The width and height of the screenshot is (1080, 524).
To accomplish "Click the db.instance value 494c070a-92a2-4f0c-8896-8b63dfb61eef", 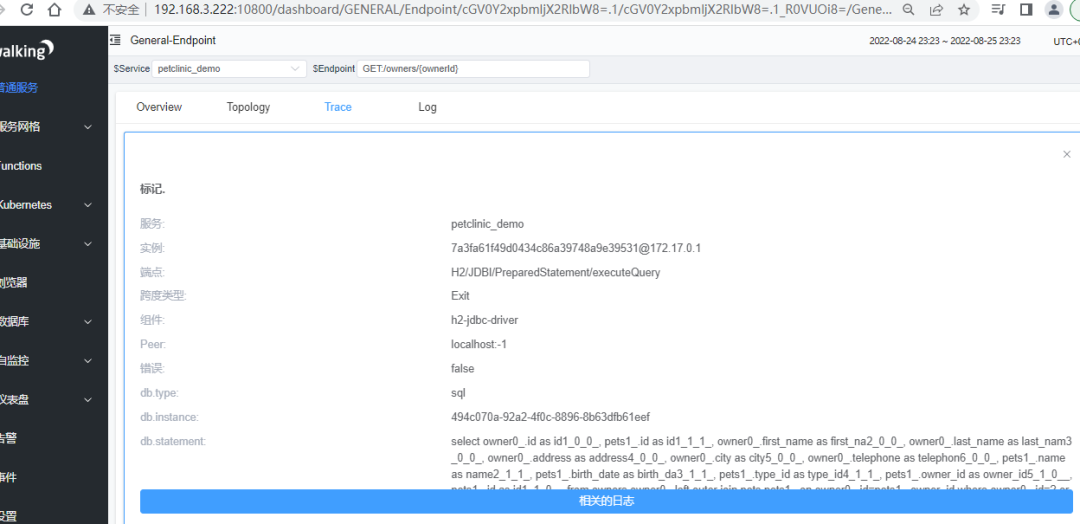I will pos(550,417).
